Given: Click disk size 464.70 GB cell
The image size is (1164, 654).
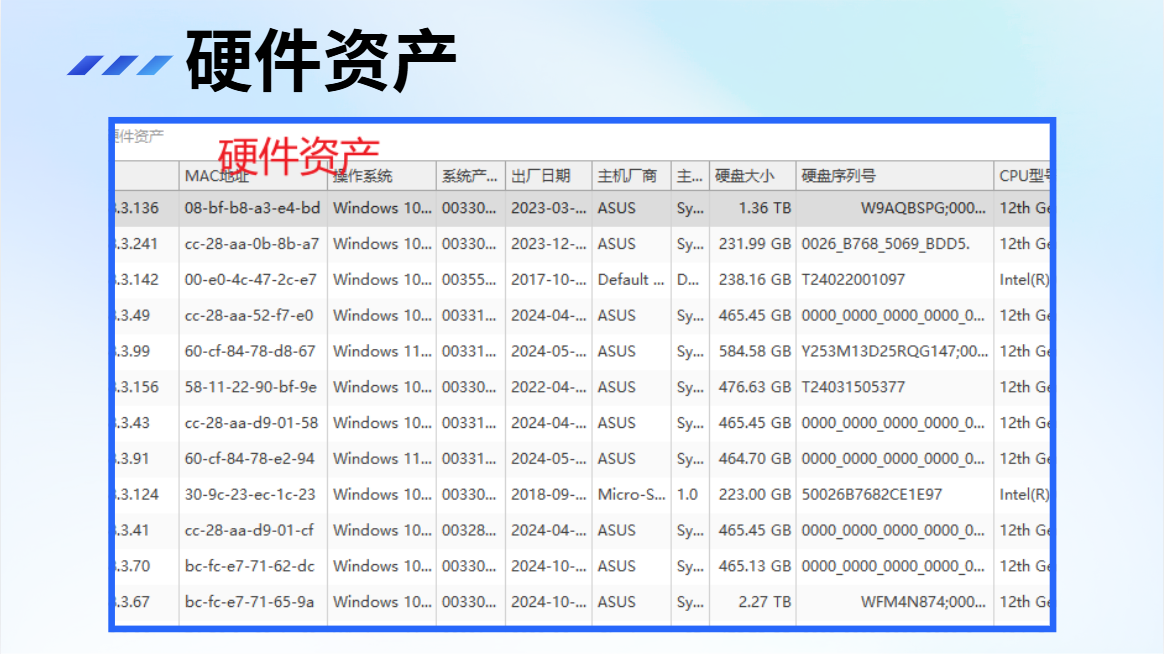Looking at the screenshot, I should pos(754,459).
